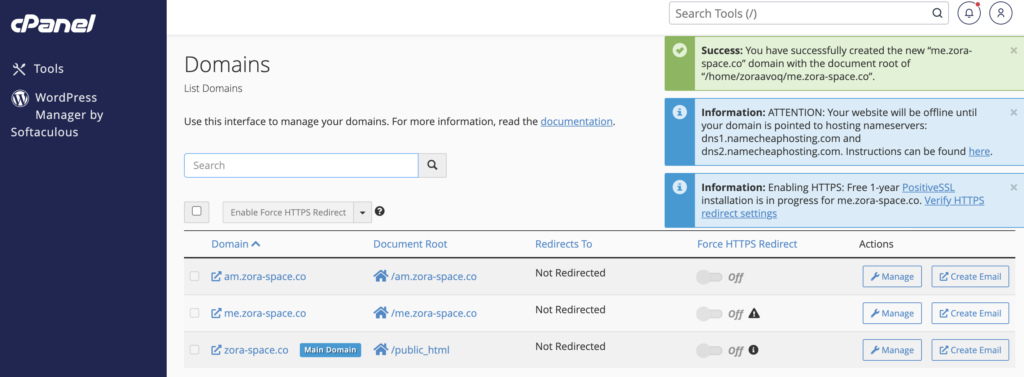Open the notifications bell icon
Viewport: 1024px width, 377px height.
click(x=969, y=13)
